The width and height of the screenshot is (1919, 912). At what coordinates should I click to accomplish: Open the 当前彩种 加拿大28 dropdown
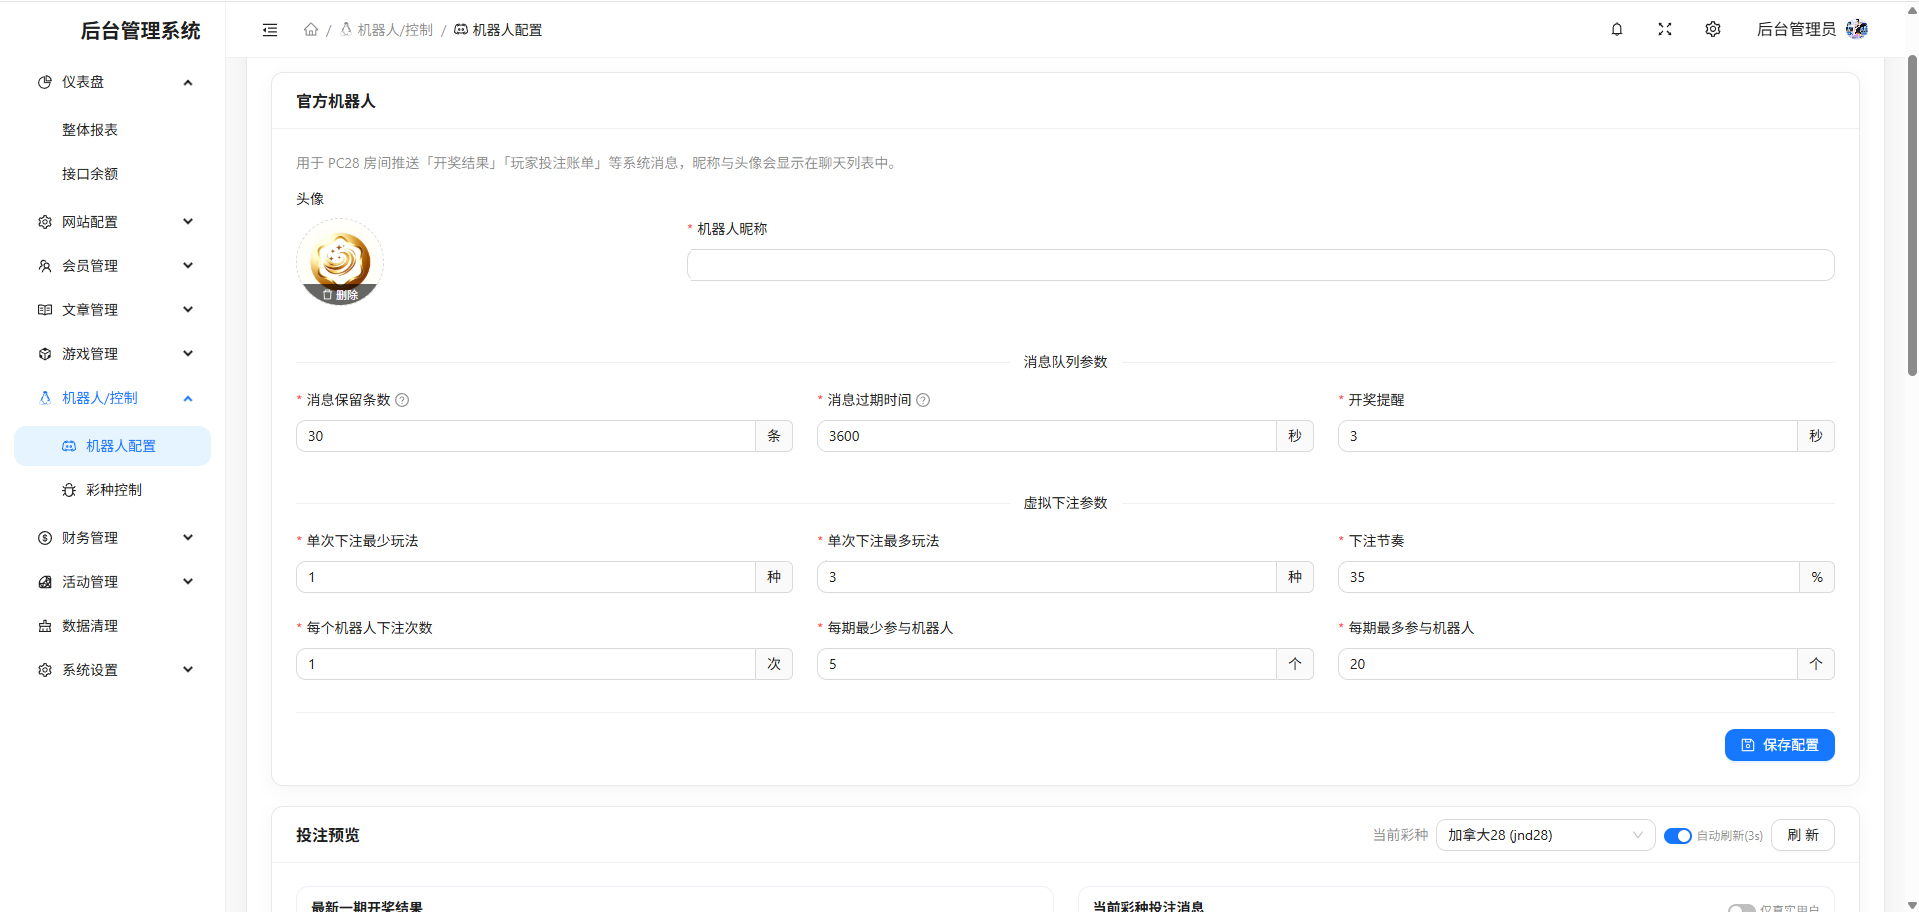coord(1545,835)
